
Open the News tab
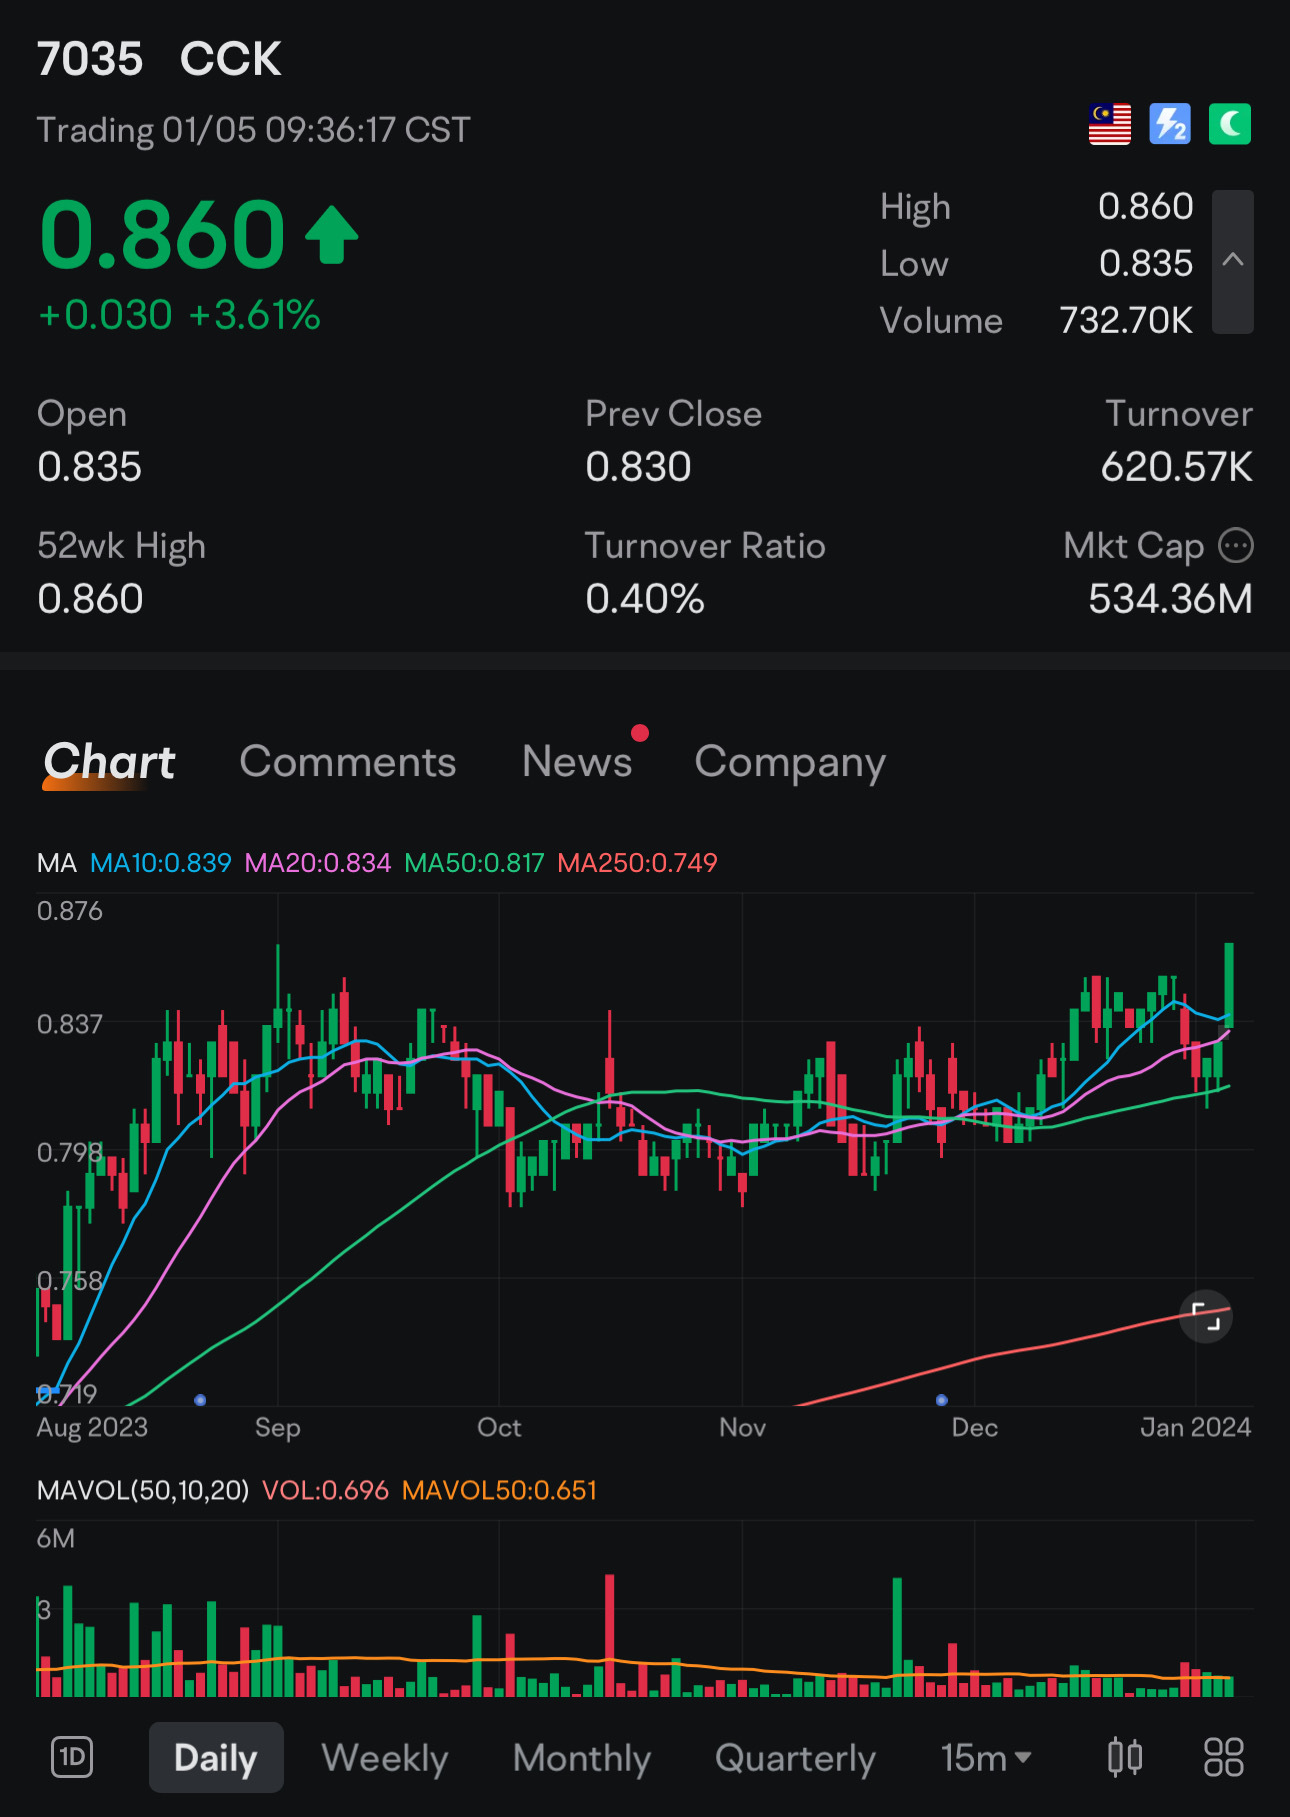[x=577, y=762]
